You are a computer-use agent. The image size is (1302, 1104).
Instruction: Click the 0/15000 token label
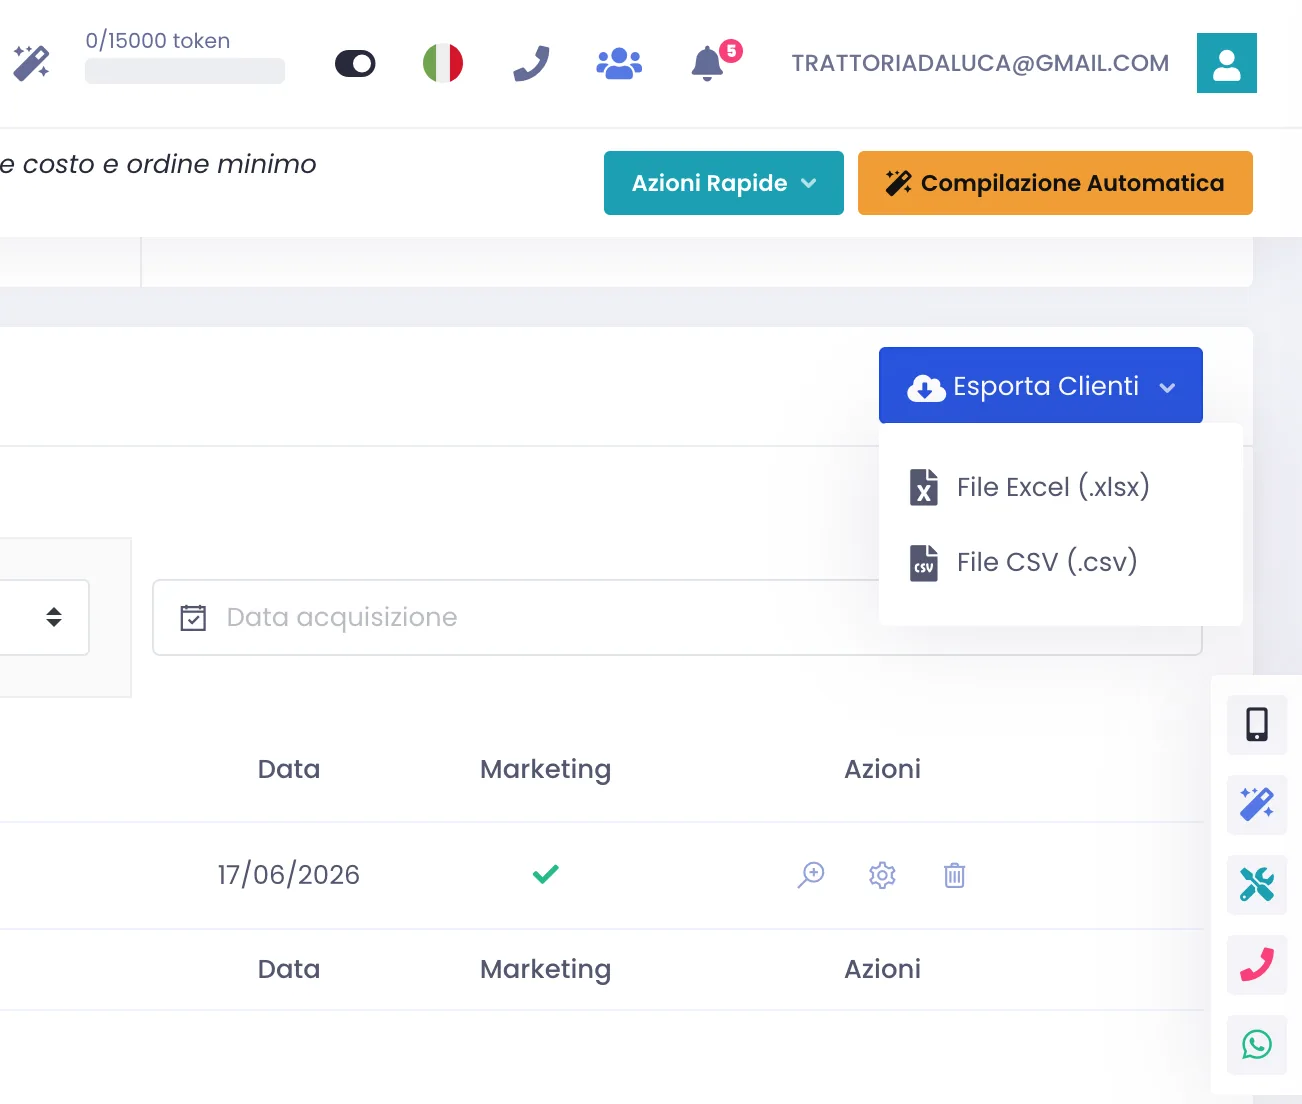(158, 41)
